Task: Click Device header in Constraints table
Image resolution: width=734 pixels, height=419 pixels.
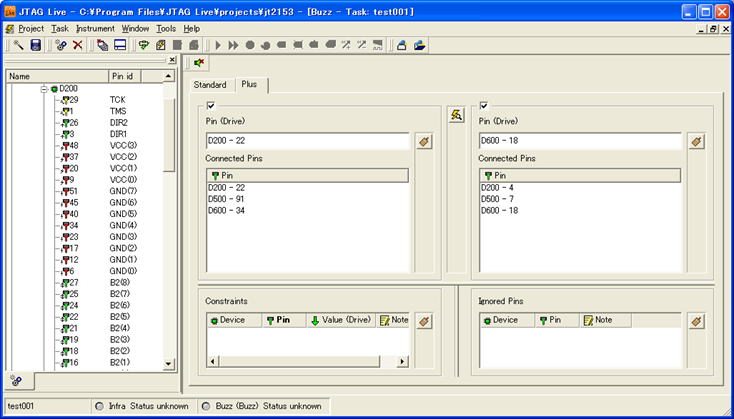Action: coord(234,320)
